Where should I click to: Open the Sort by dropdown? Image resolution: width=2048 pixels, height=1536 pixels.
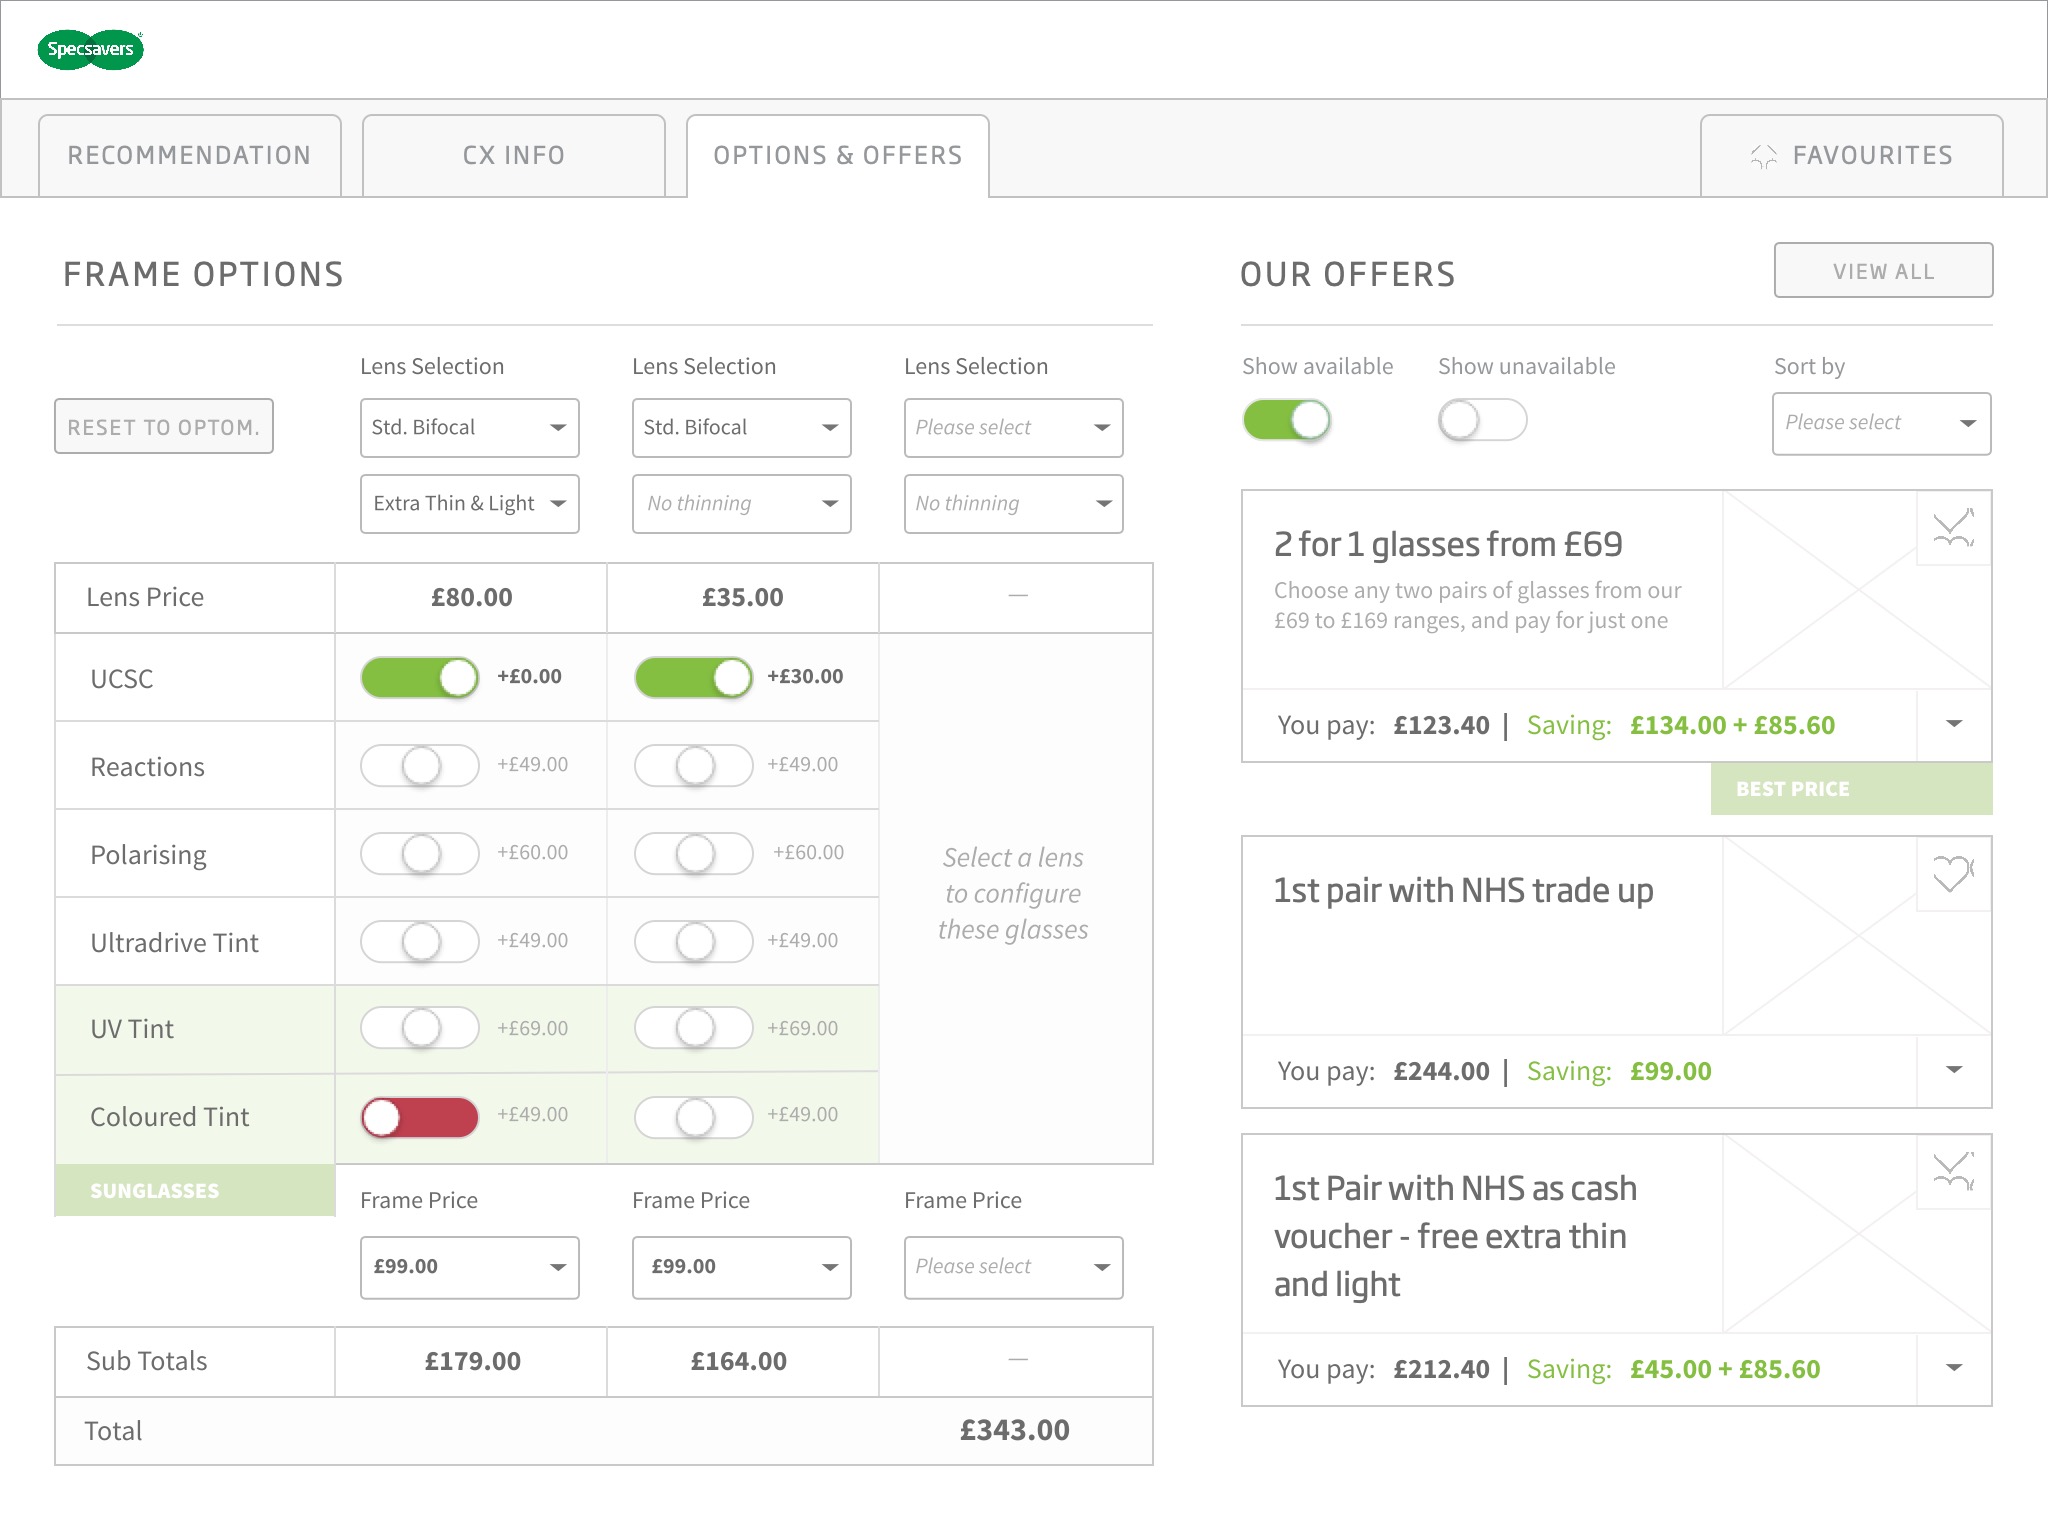[x=1881, y=423]
